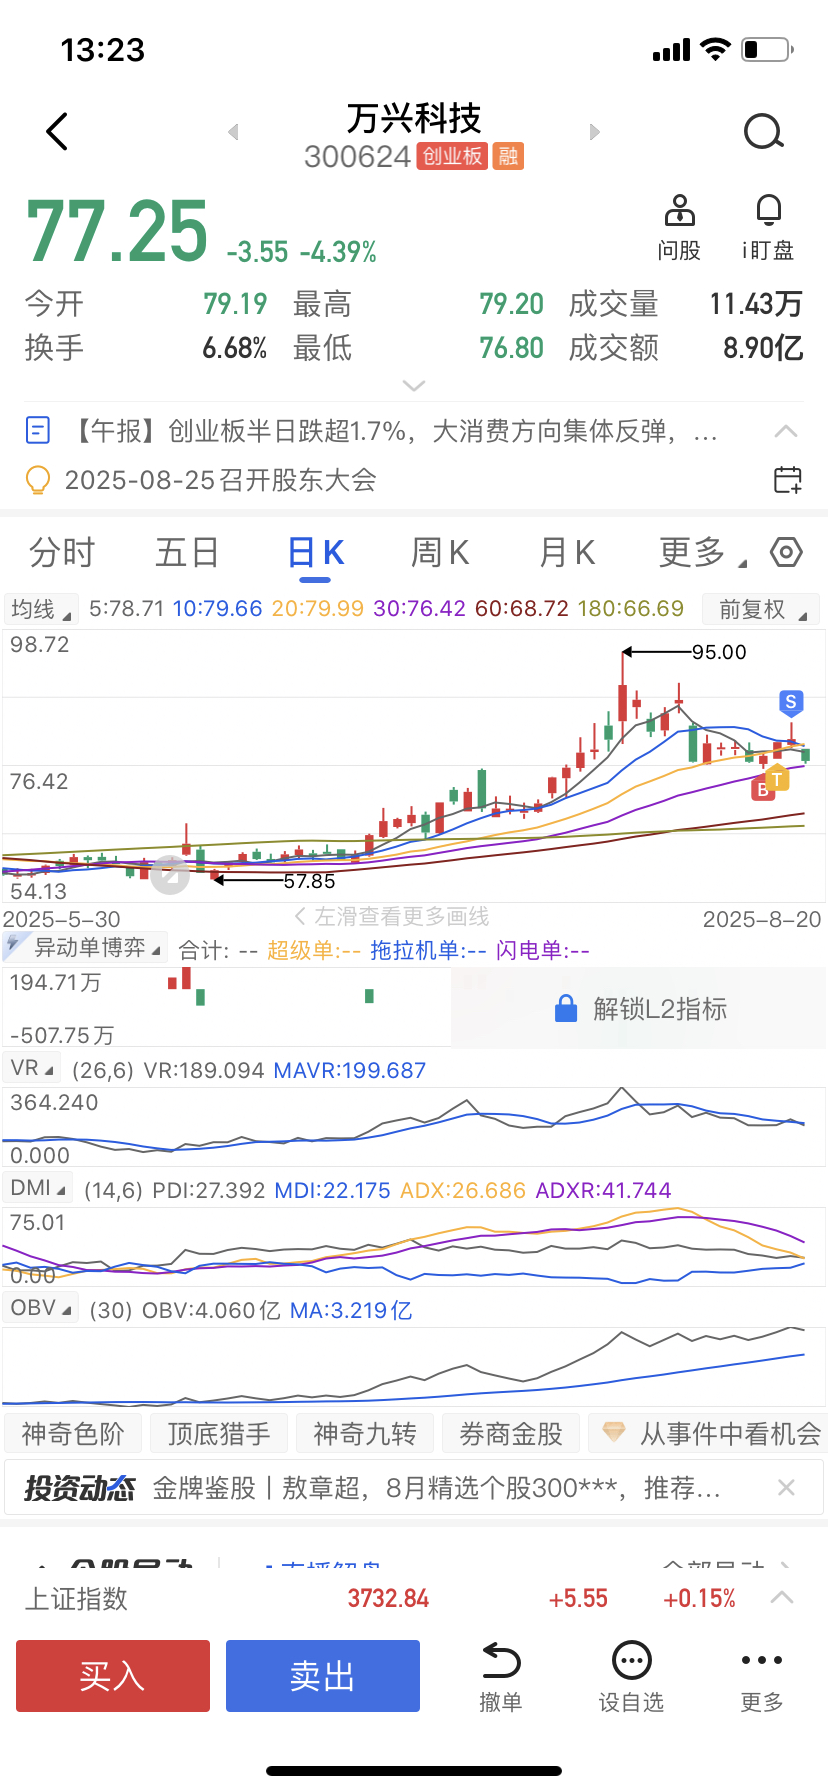Tap the 拖拉机单 legend label
The height and width of the screenshot is (1792, 828).
coord(428,950)
